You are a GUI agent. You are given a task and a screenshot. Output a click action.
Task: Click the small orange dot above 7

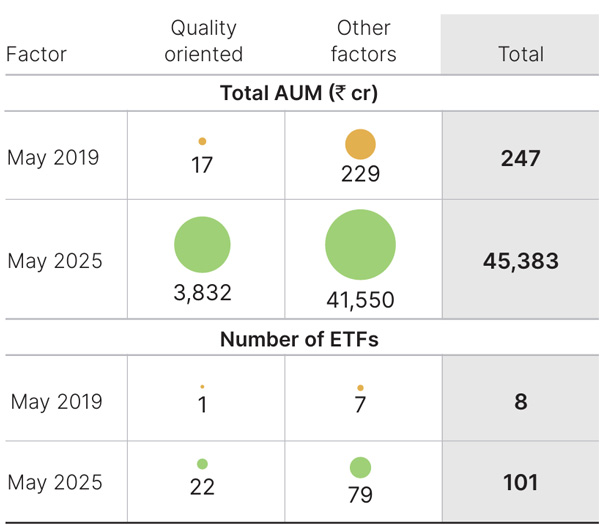360,387
